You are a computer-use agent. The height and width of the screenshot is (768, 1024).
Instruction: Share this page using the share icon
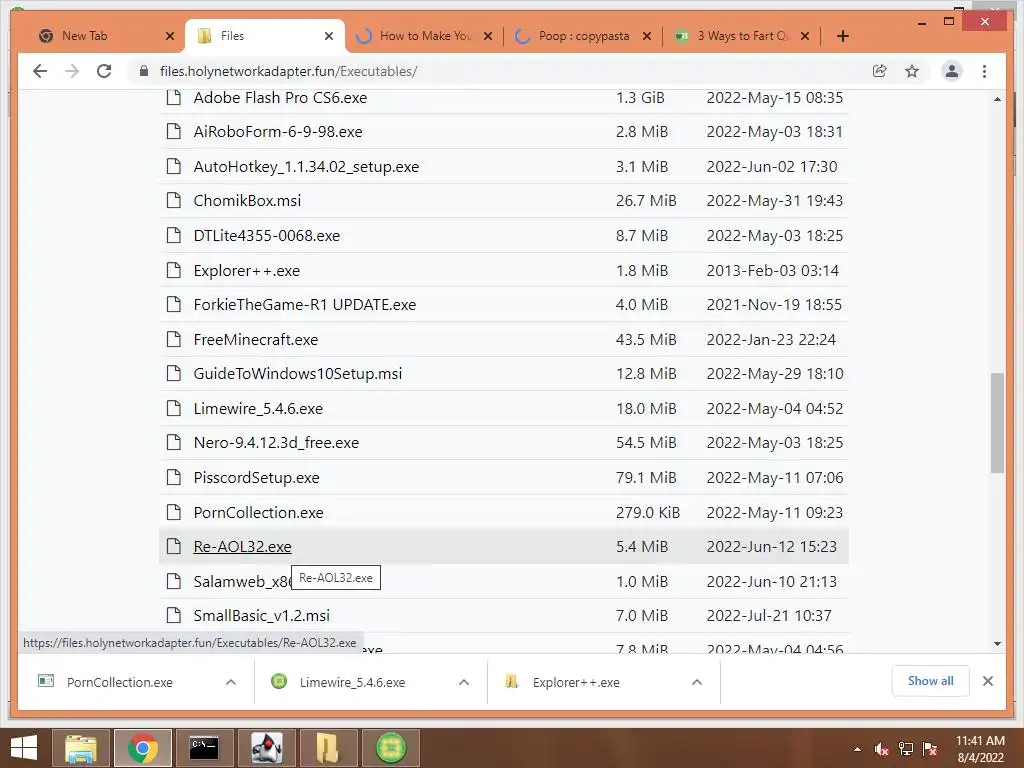[880, 71]
